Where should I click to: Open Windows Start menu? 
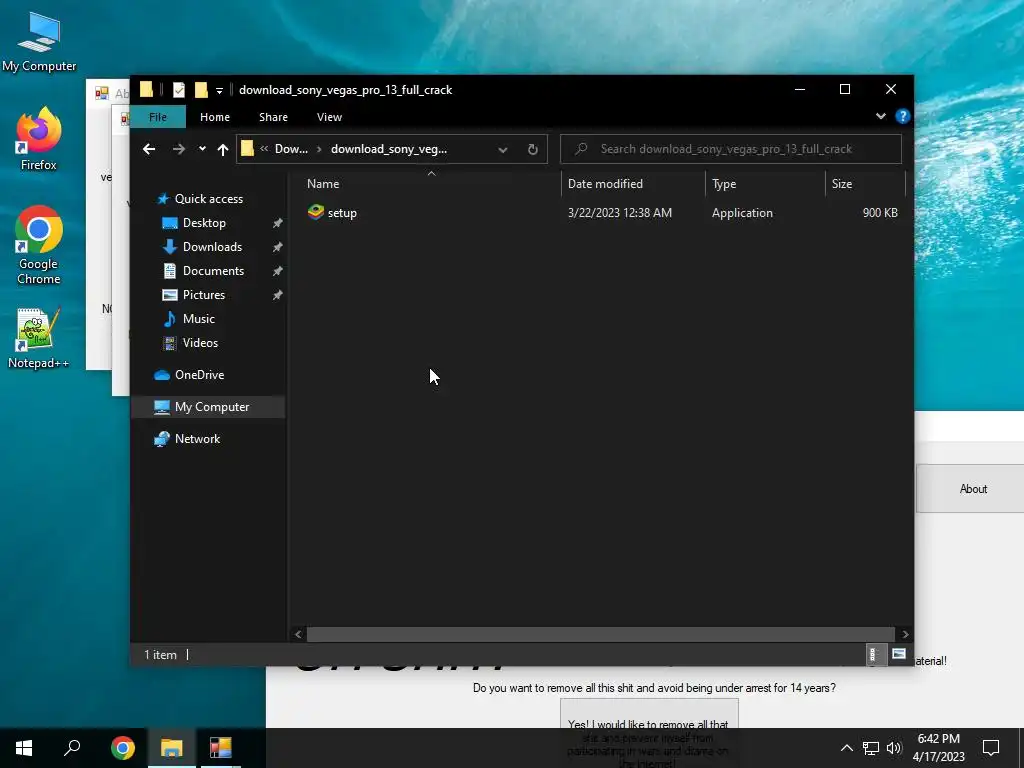click(x=24, y=748)
